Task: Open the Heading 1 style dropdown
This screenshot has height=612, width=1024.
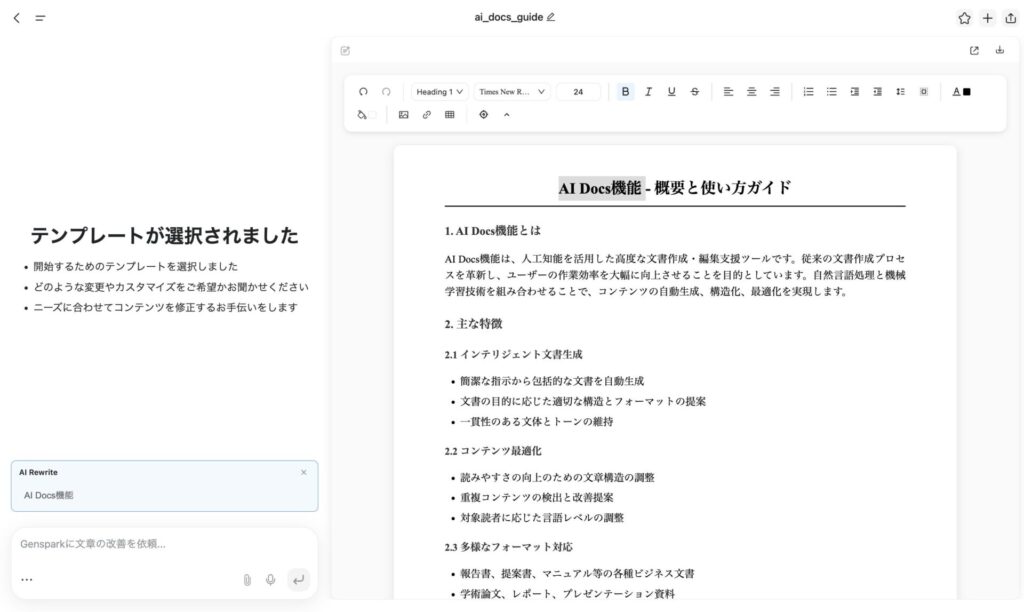Action: tap(440, 92)
